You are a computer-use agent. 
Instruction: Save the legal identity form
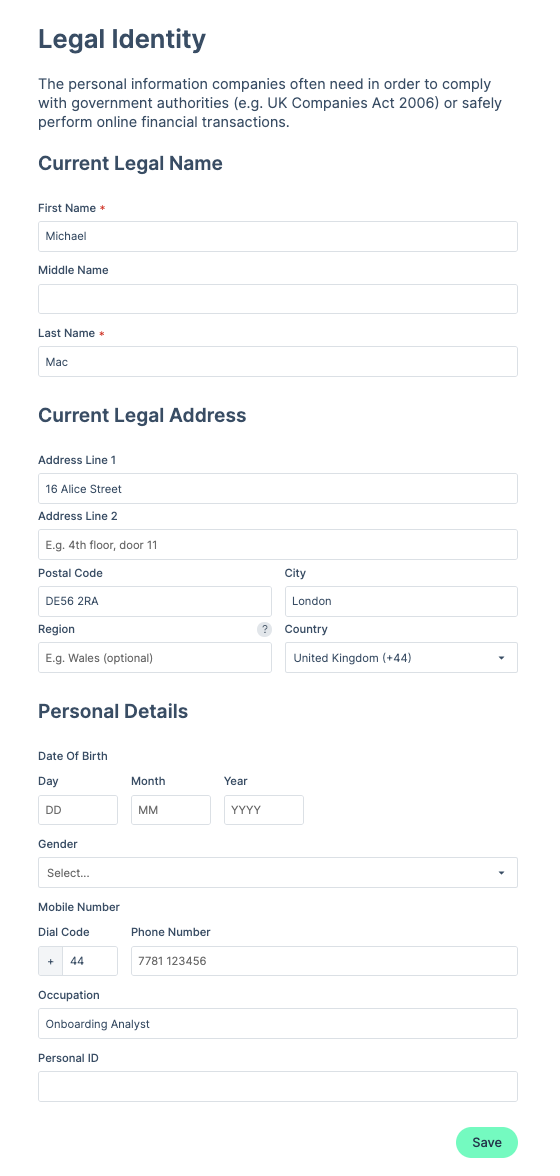487,1142
